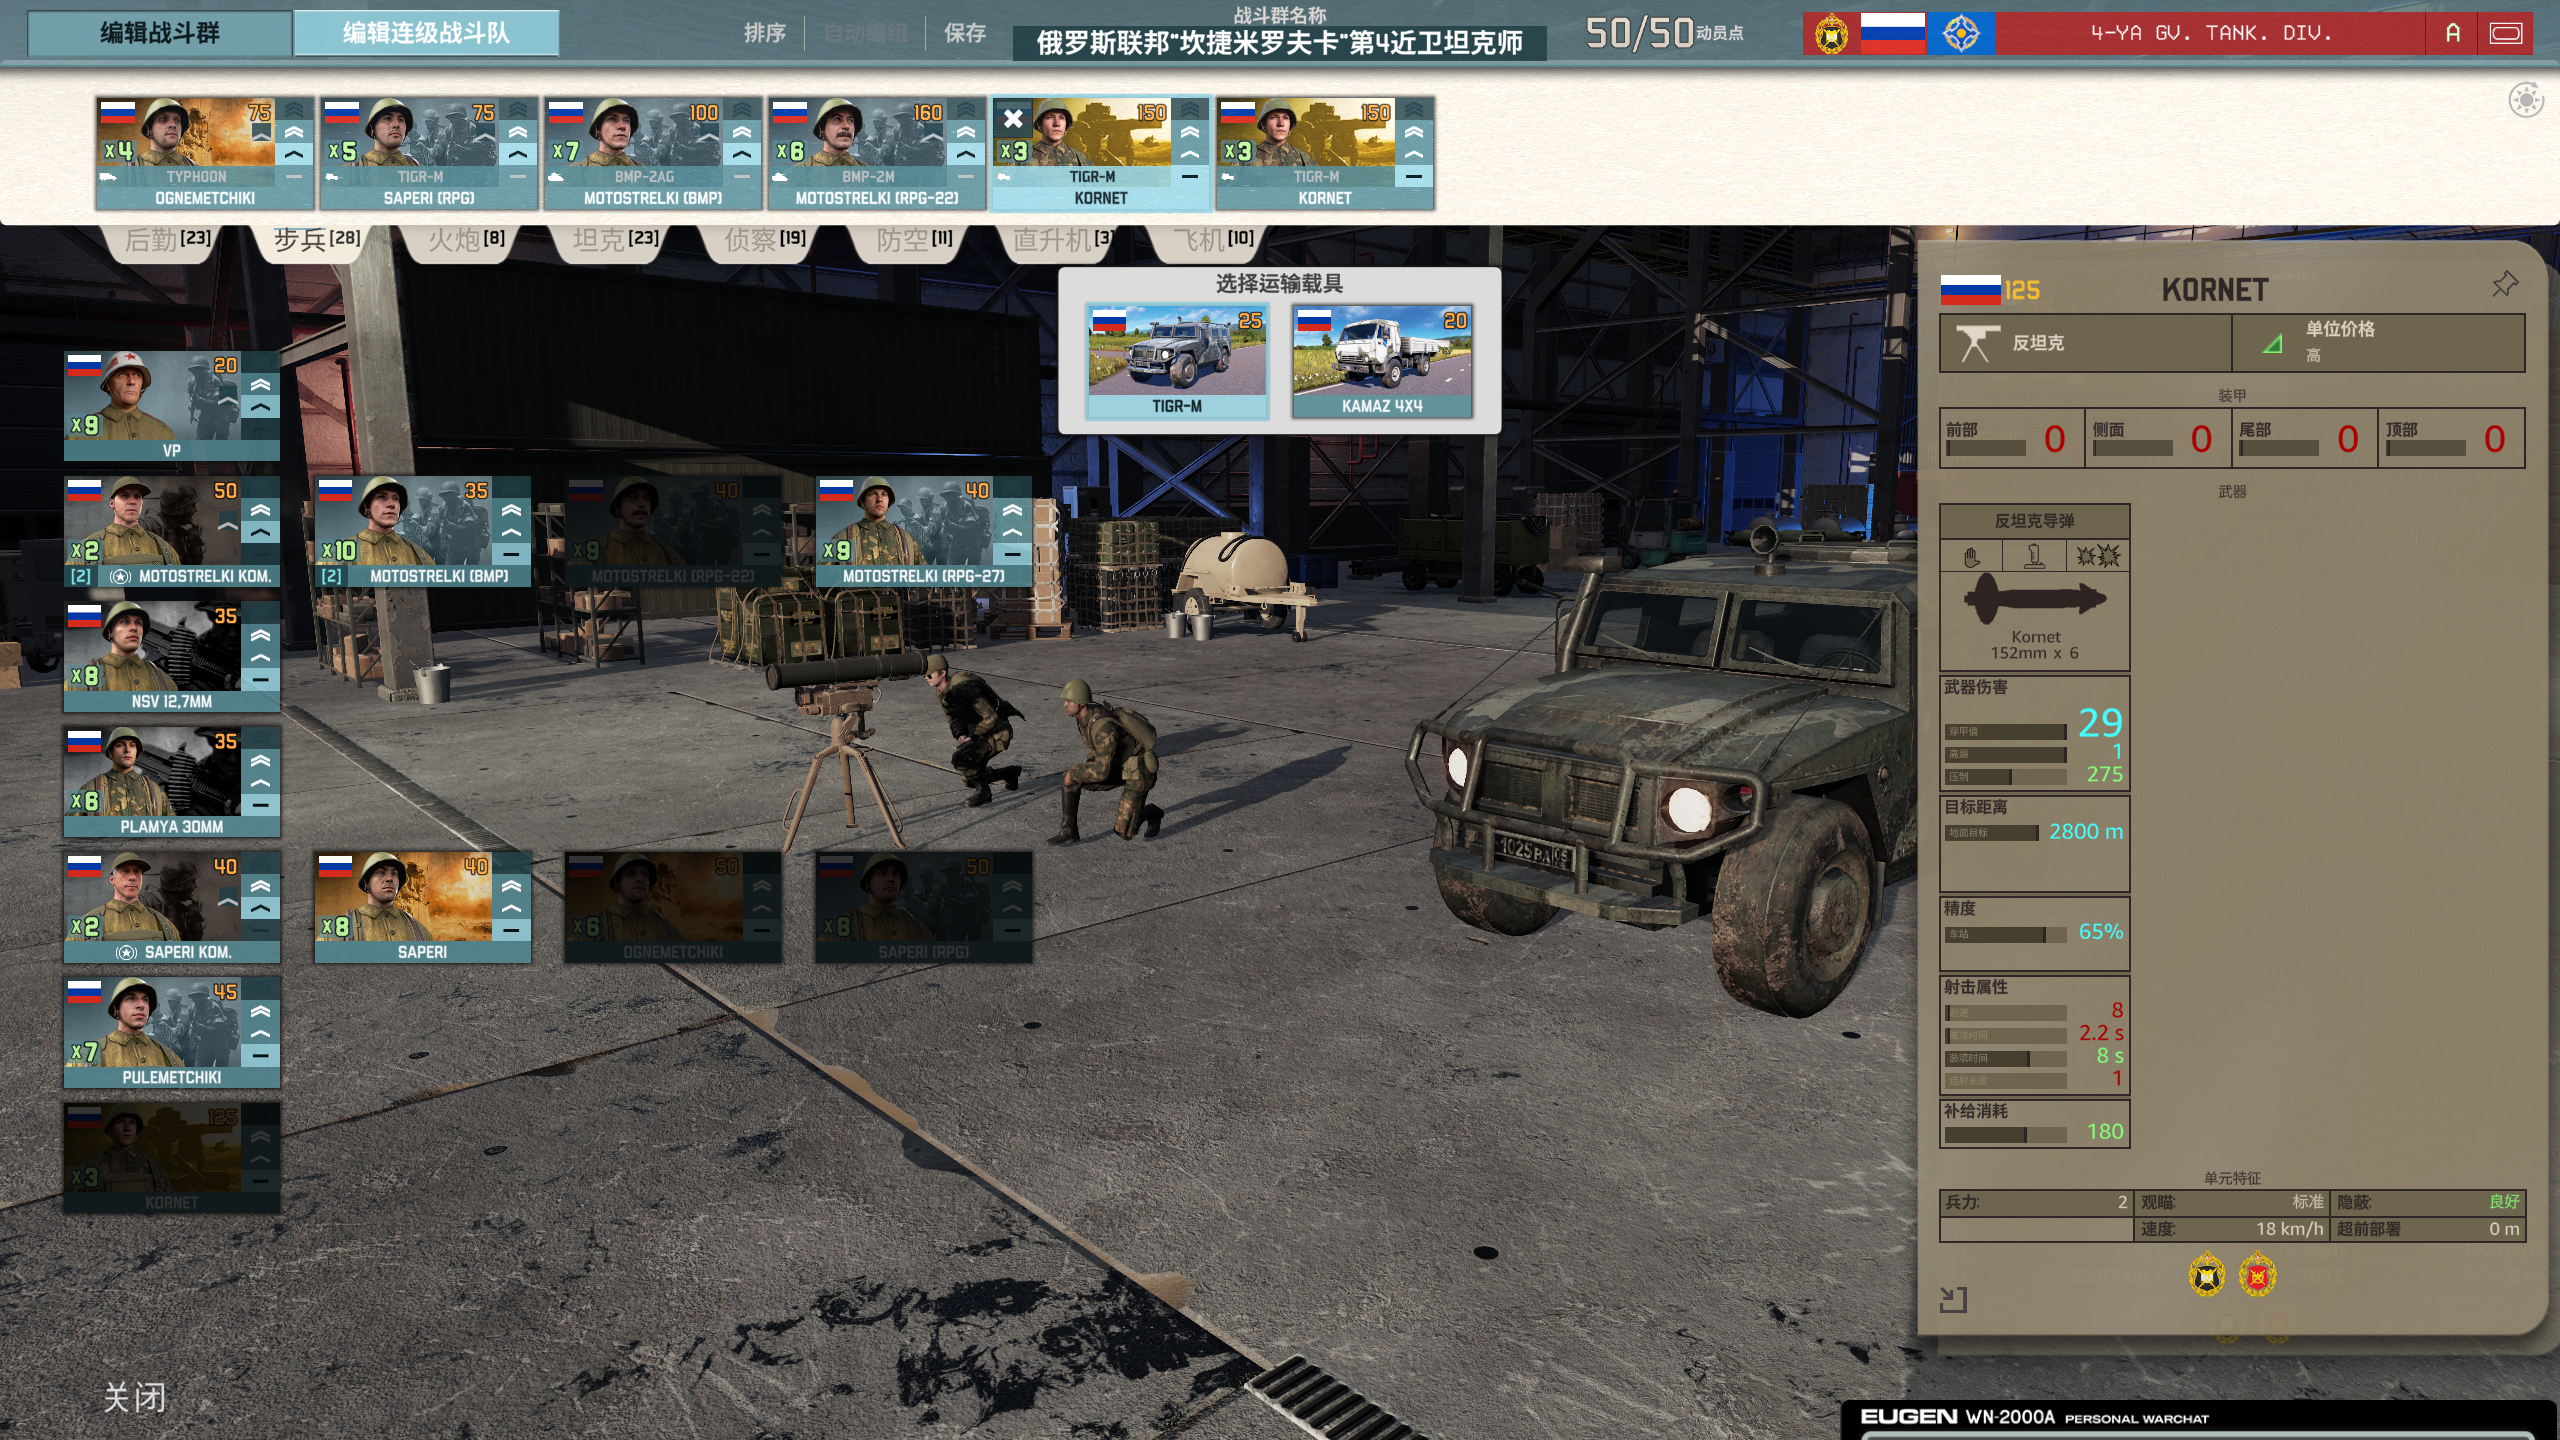Click the double explosion tandem warhead icon

(x=2097, y=556)
